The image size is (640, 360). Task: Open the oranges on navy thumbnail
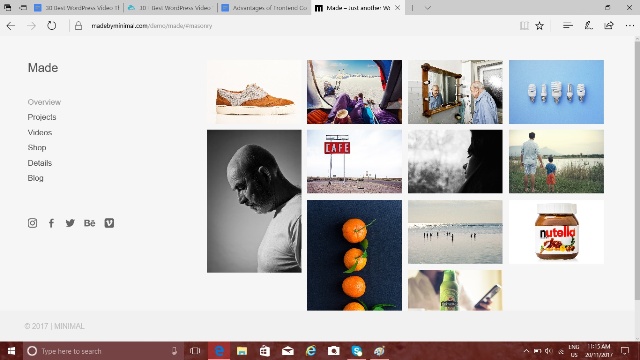pyautogui.click(x=354, y=255)
